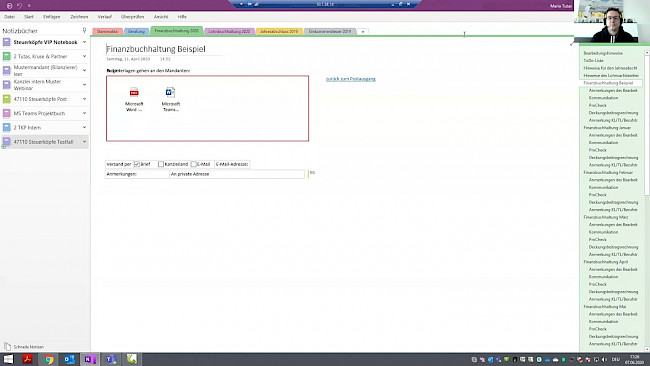Expand Kanzlei intern Muster Webinar chevron
Viewport: 650px width, 366px height.
point(84,85)
